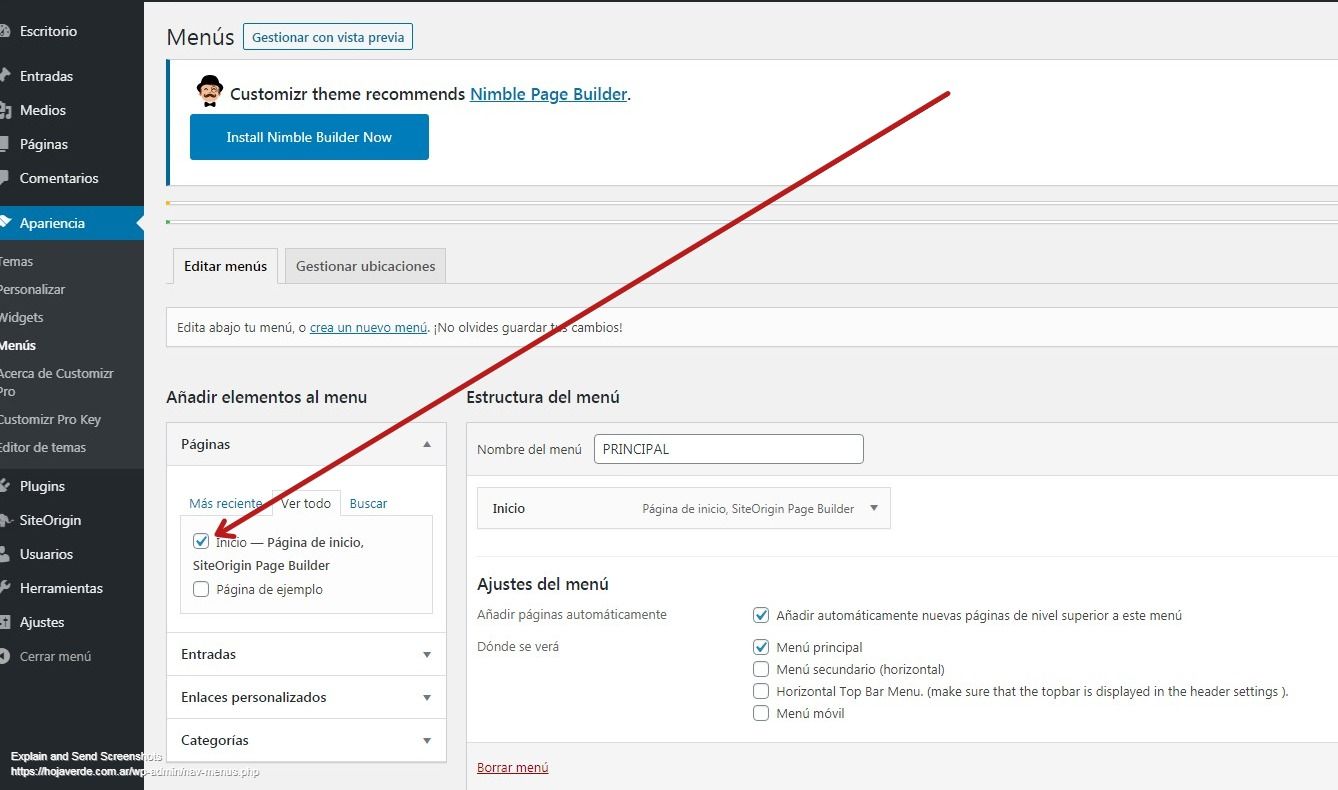The height and width of the screenshot is (790, 1338).
Task: Open the Comentarios sidebar menu label
Action: tap(59, 178)
